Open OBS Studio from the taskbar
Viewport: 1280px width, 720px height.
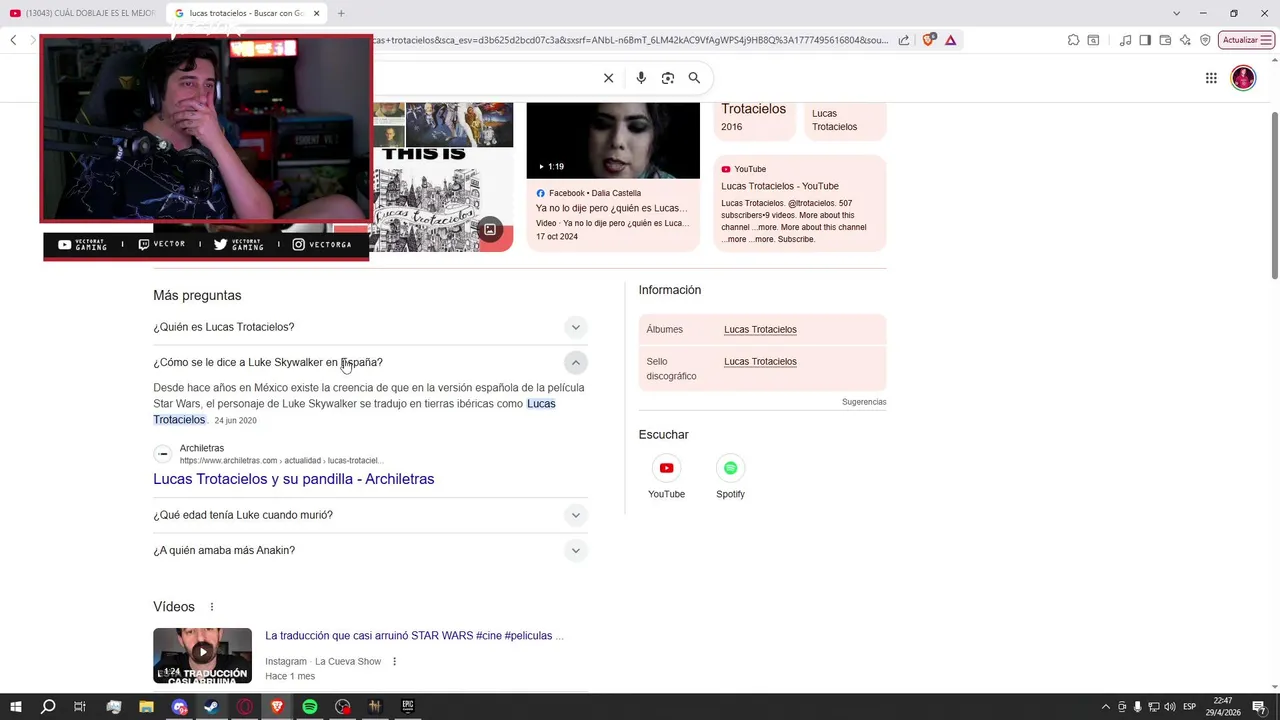343,707
